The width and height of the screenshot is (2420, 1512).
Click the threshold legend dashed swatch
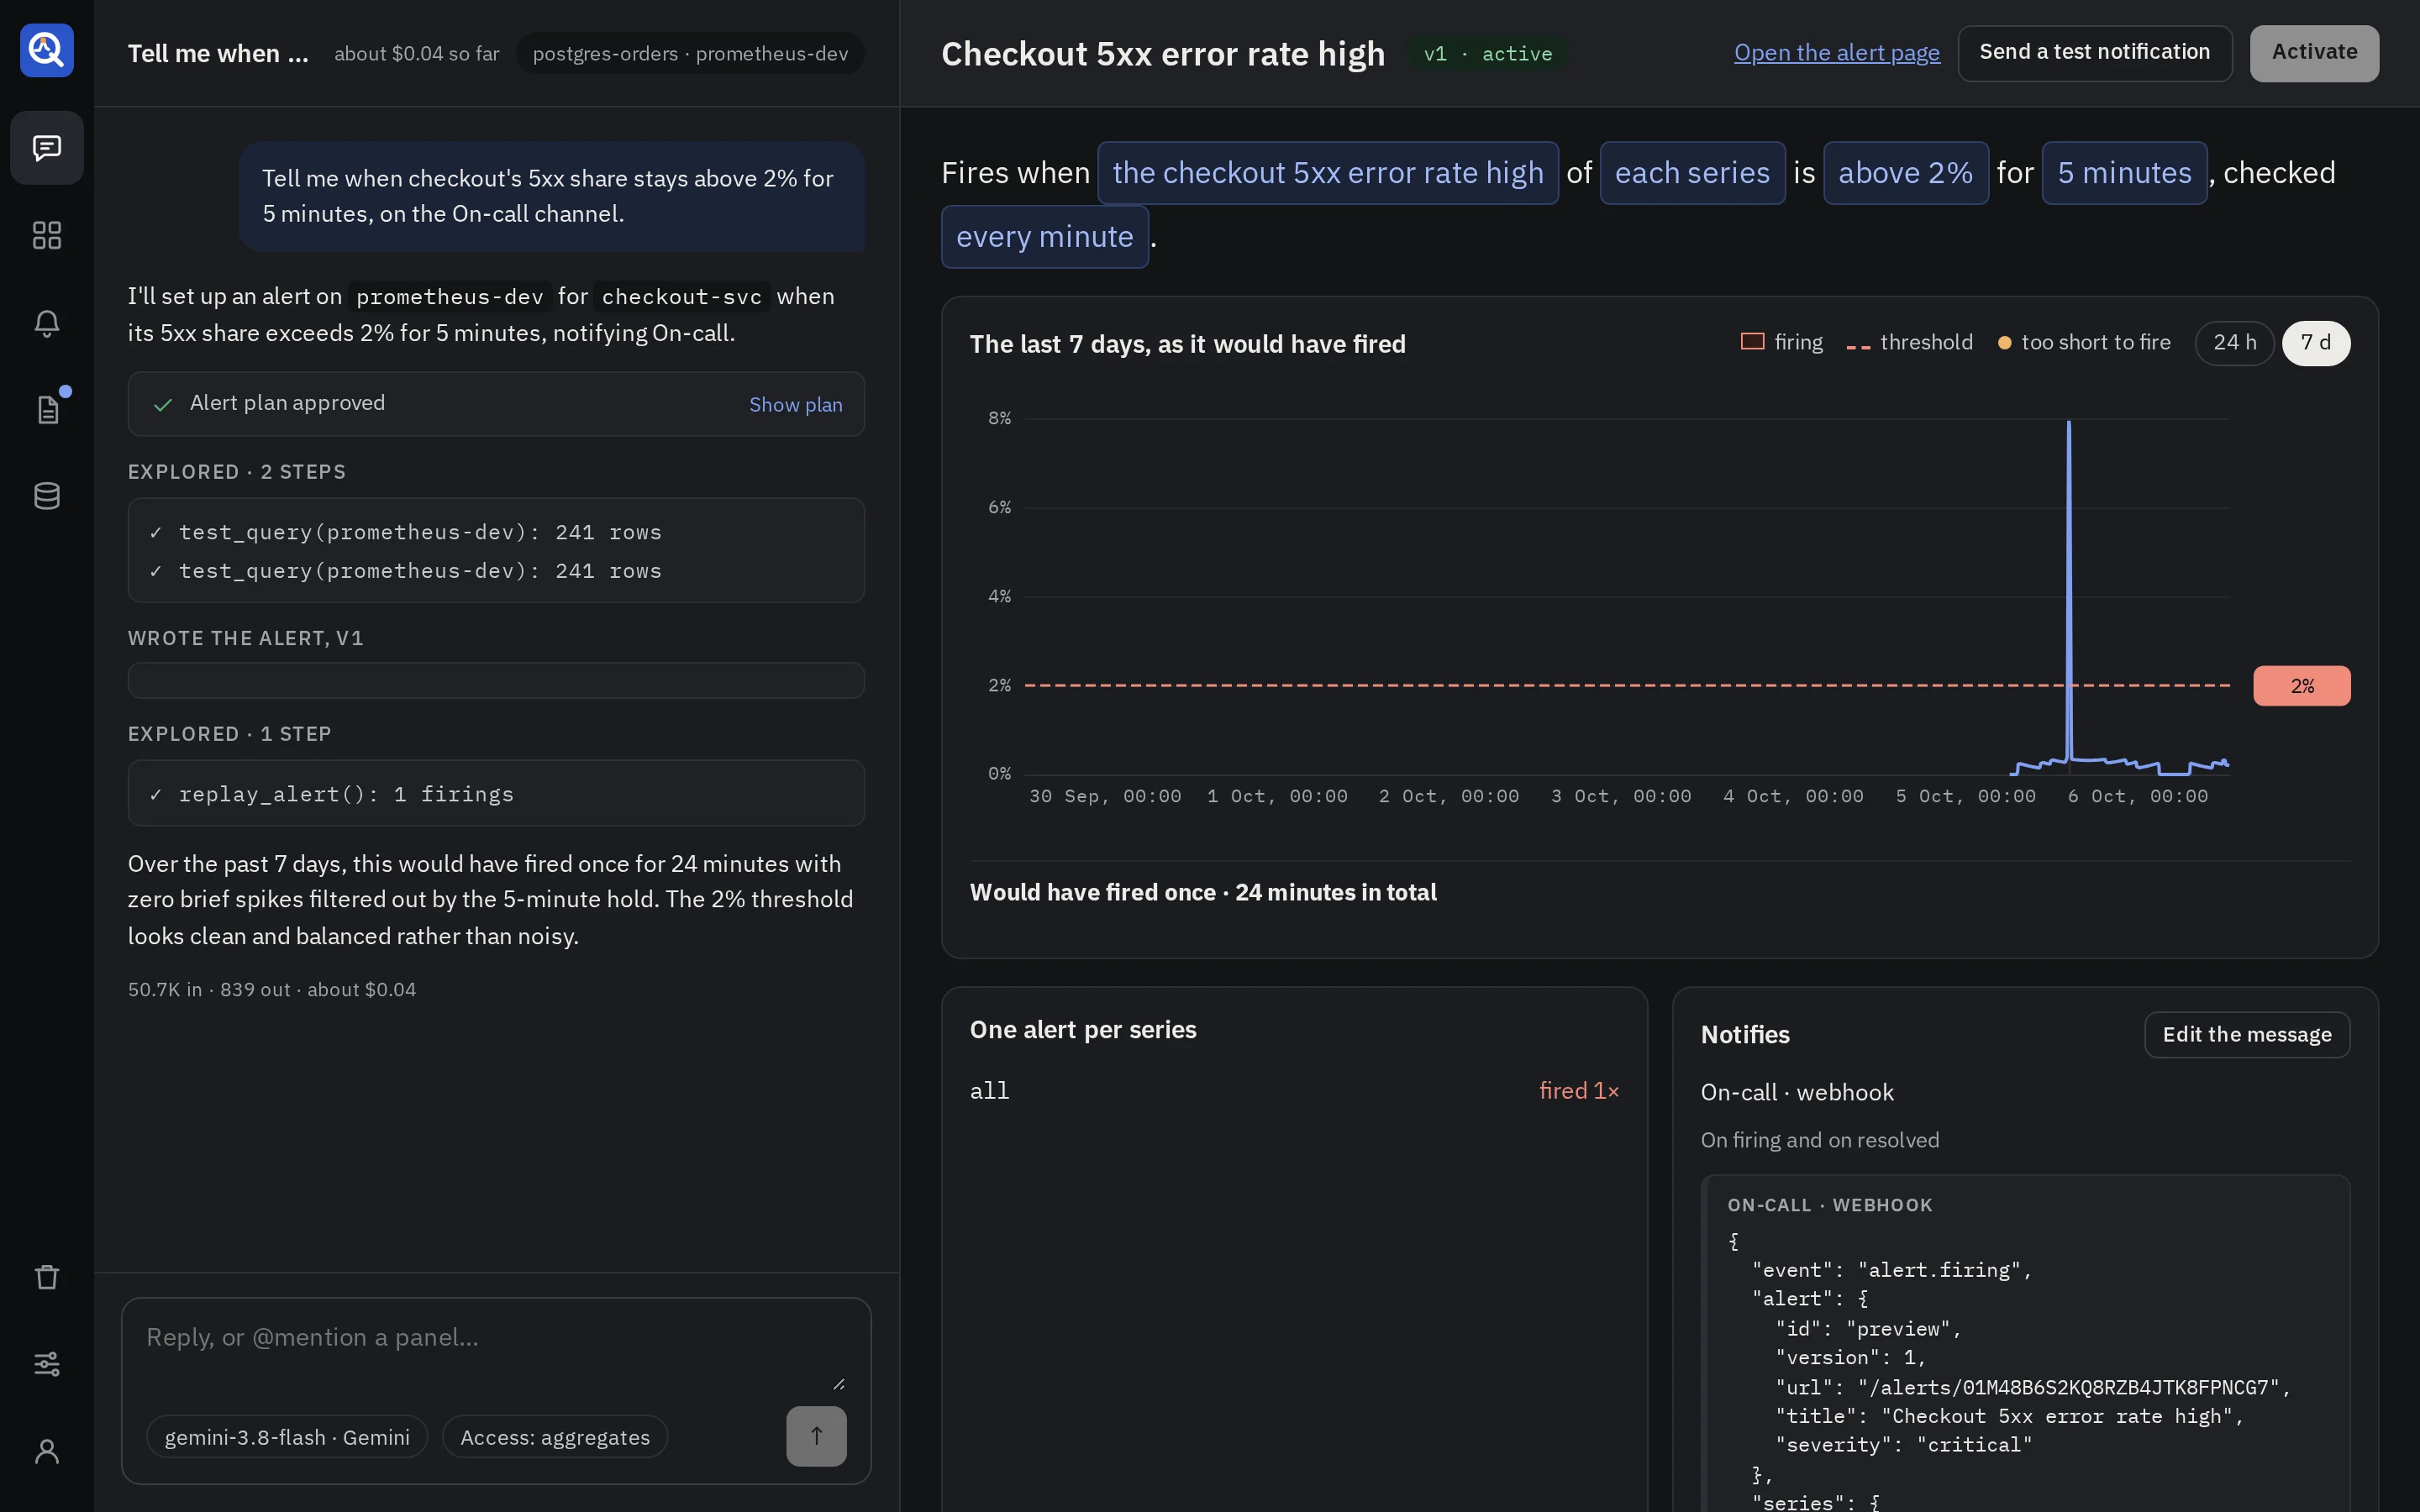coord(1858,346)
